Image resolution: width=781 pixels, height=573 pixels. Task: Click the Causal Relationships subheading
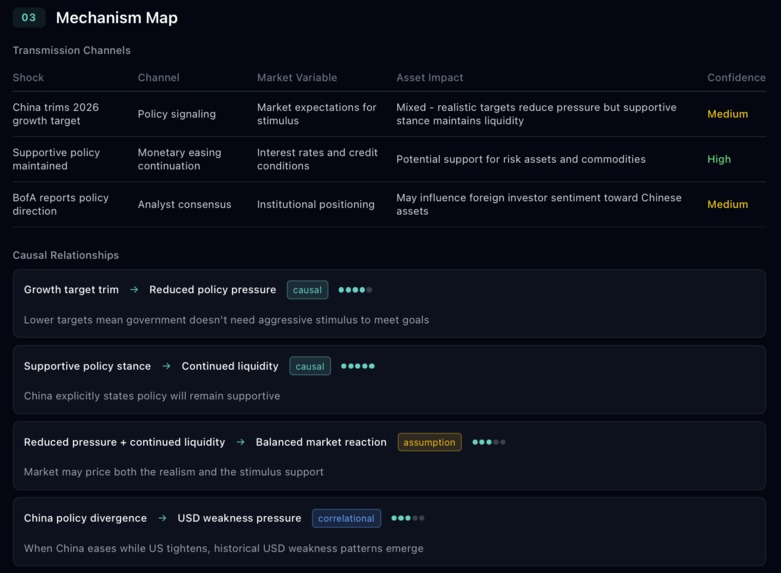pos(66,255)
